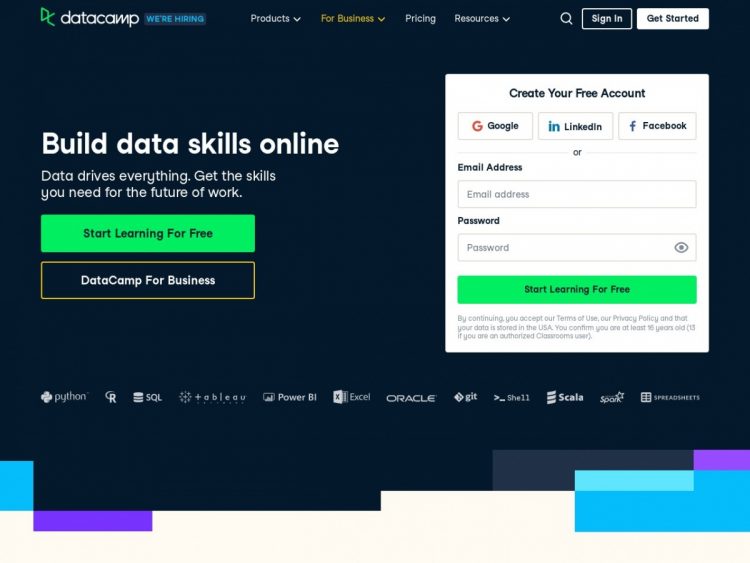Click the Email address field
The width and height of the screenshot is (750, 563).
point(576,194)
